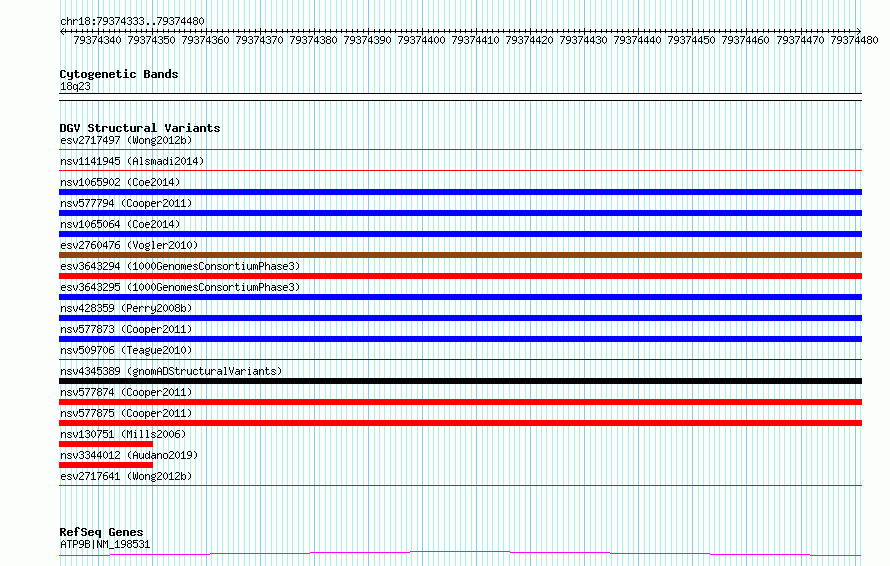This screenshot has height=566, width=890.
Task: Click nsv577873 (Cooper2011) label
Action: click(x=126, y=329)
